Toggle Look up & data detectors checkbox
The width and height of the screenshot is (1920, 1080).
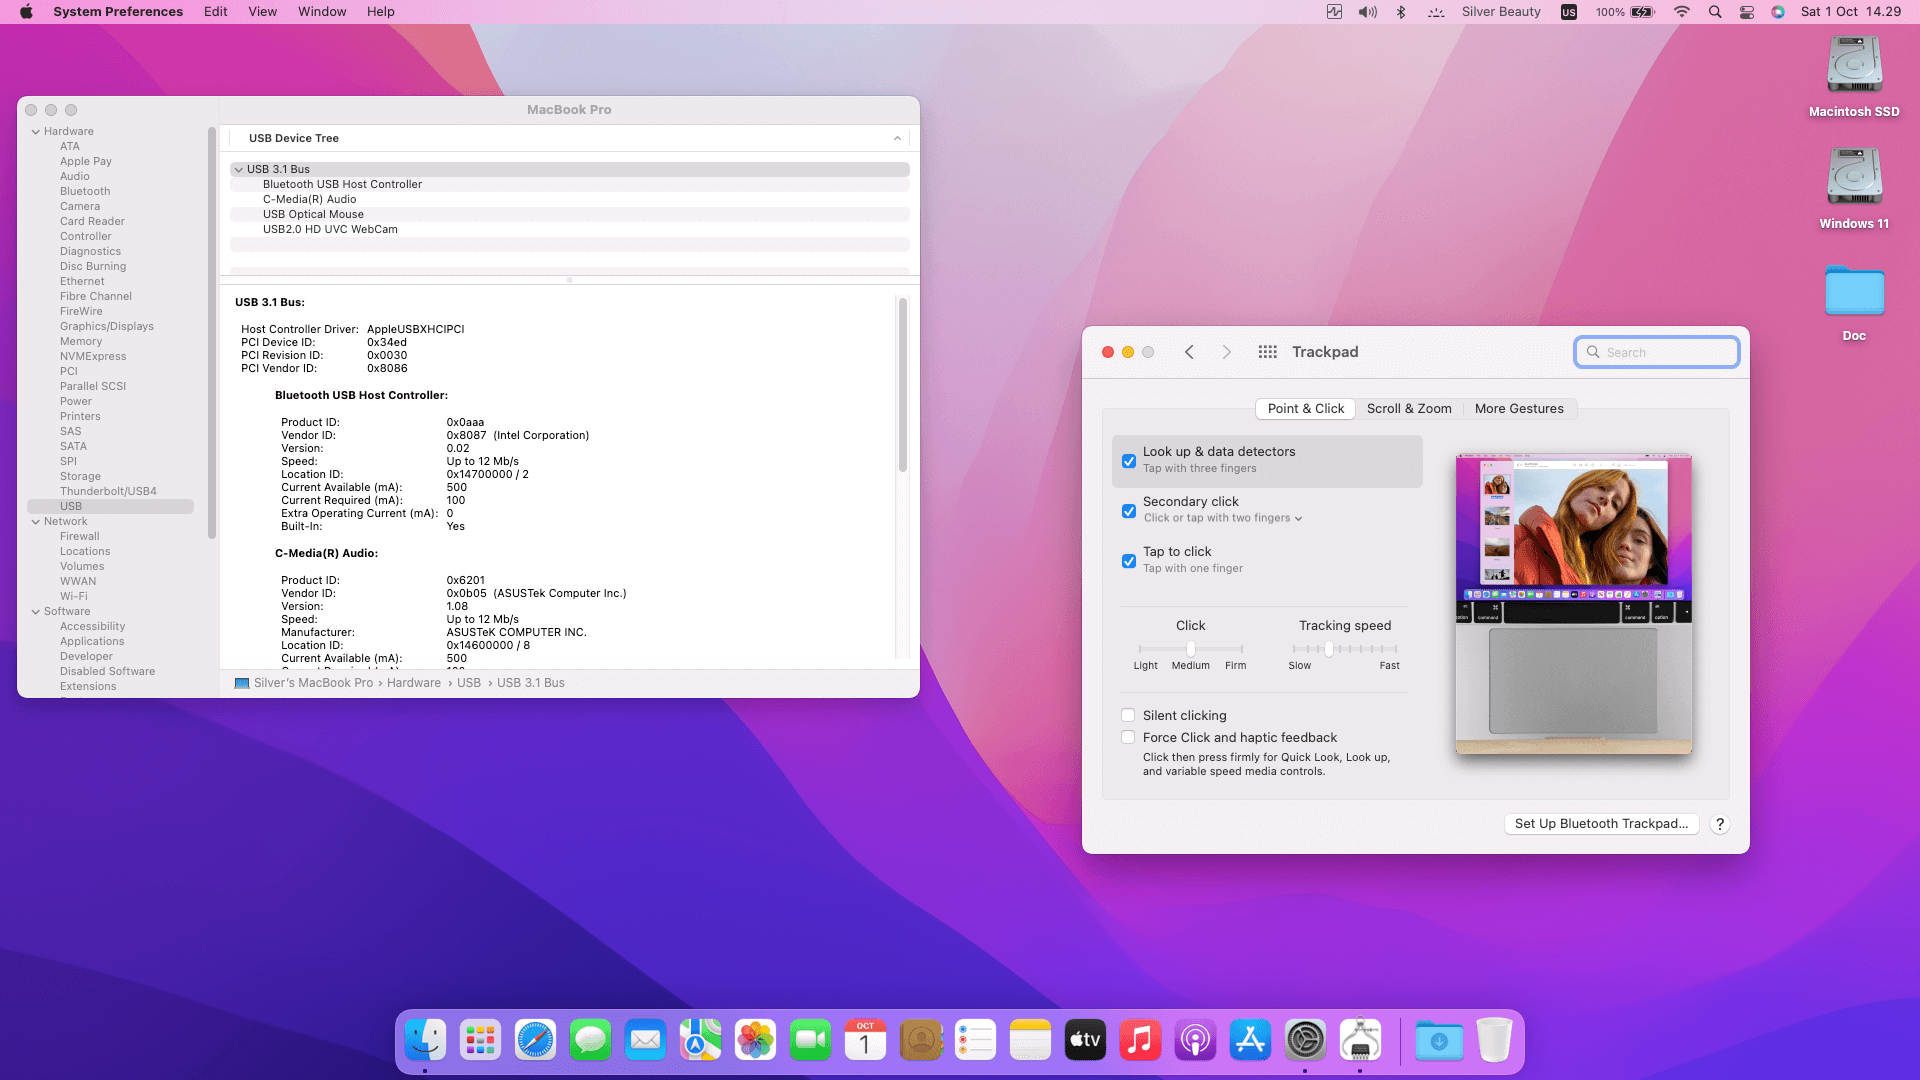click(x=1129, y=461)
